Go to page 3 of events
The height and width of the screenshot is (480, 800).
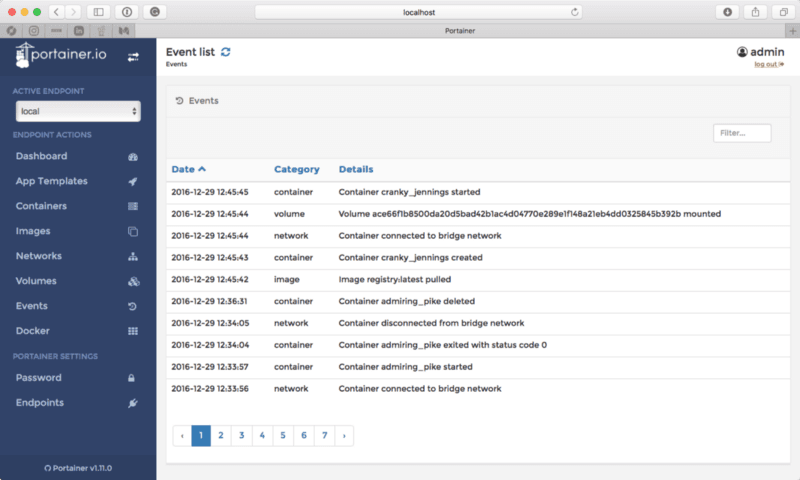242,435
